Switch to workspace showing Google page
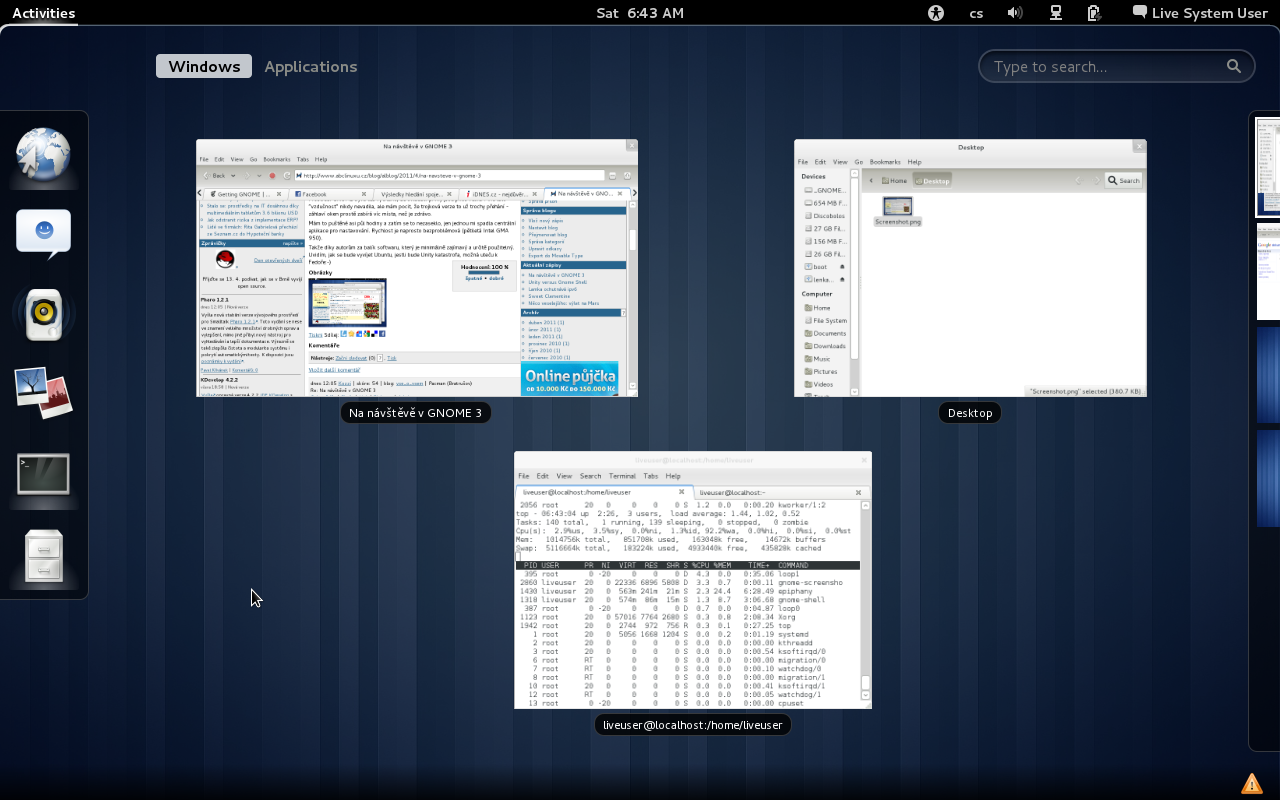The width and height of the screenshot is (1280, 800). pos(1268,272)
